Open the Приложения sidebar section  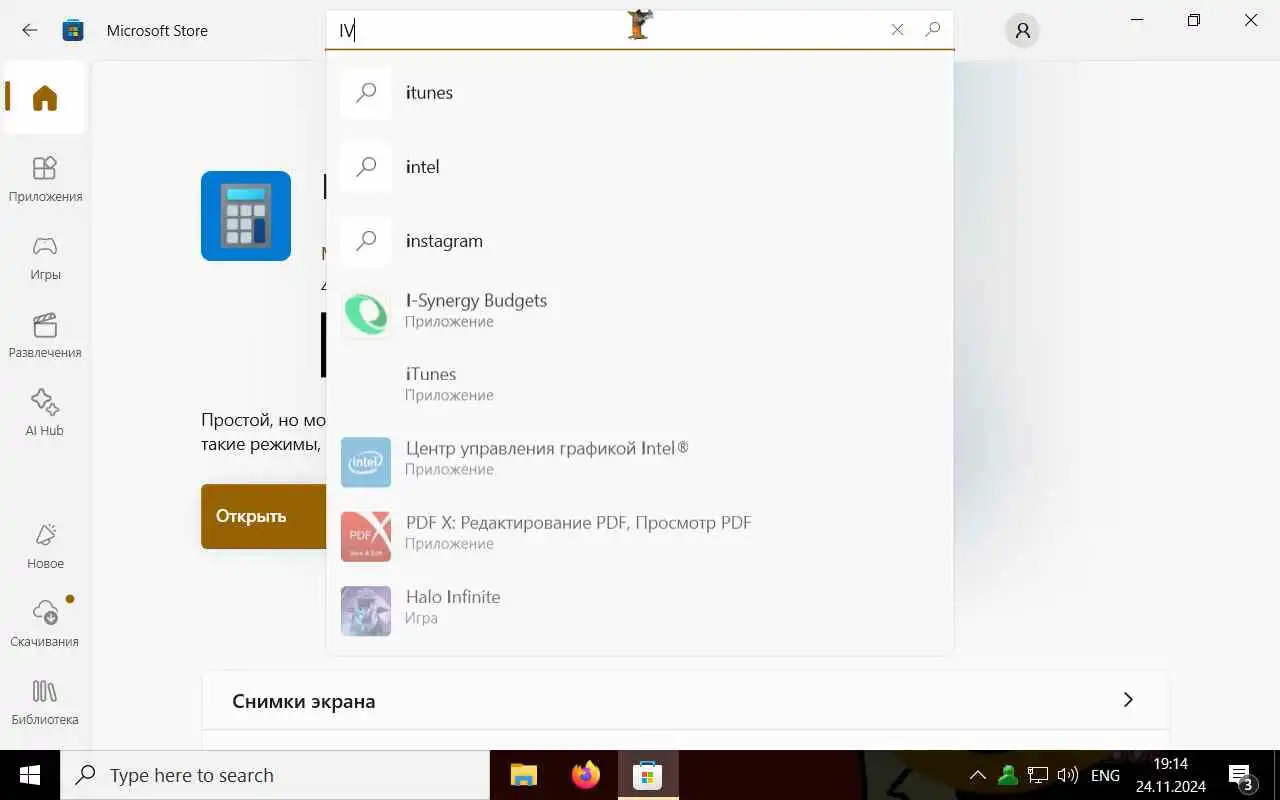[45, 180]
